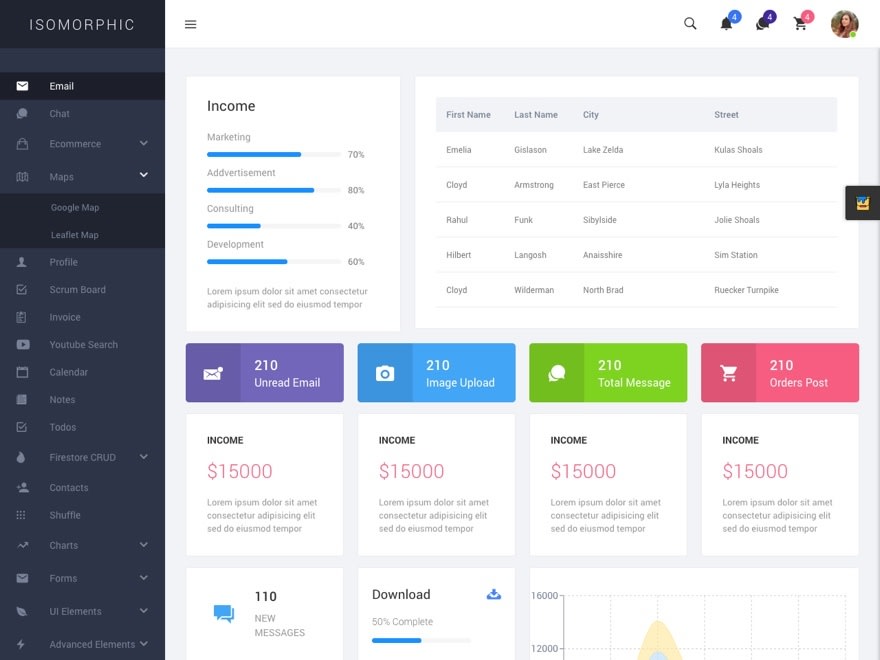The image size is (880, 660).
Task: Open the theme switcher floating button
Action: click(862, 203)
